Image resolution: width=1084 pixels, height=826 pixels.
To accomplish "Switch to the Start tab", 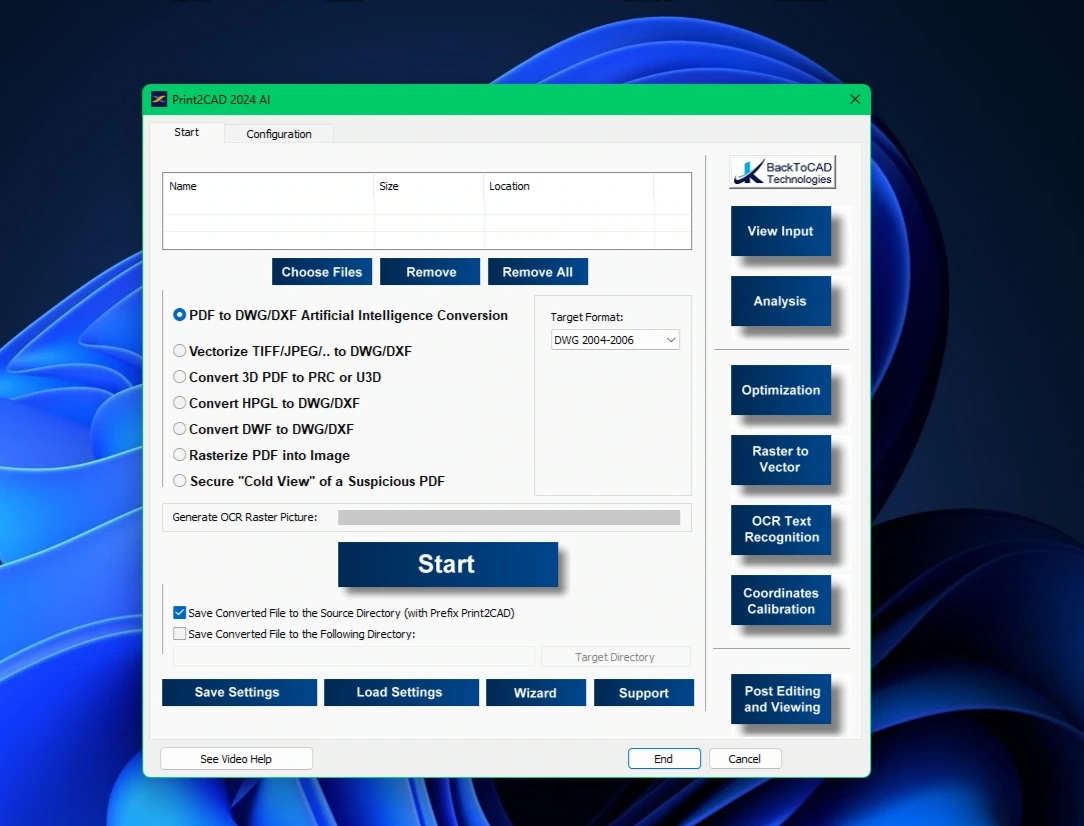I will click(187, 132).
